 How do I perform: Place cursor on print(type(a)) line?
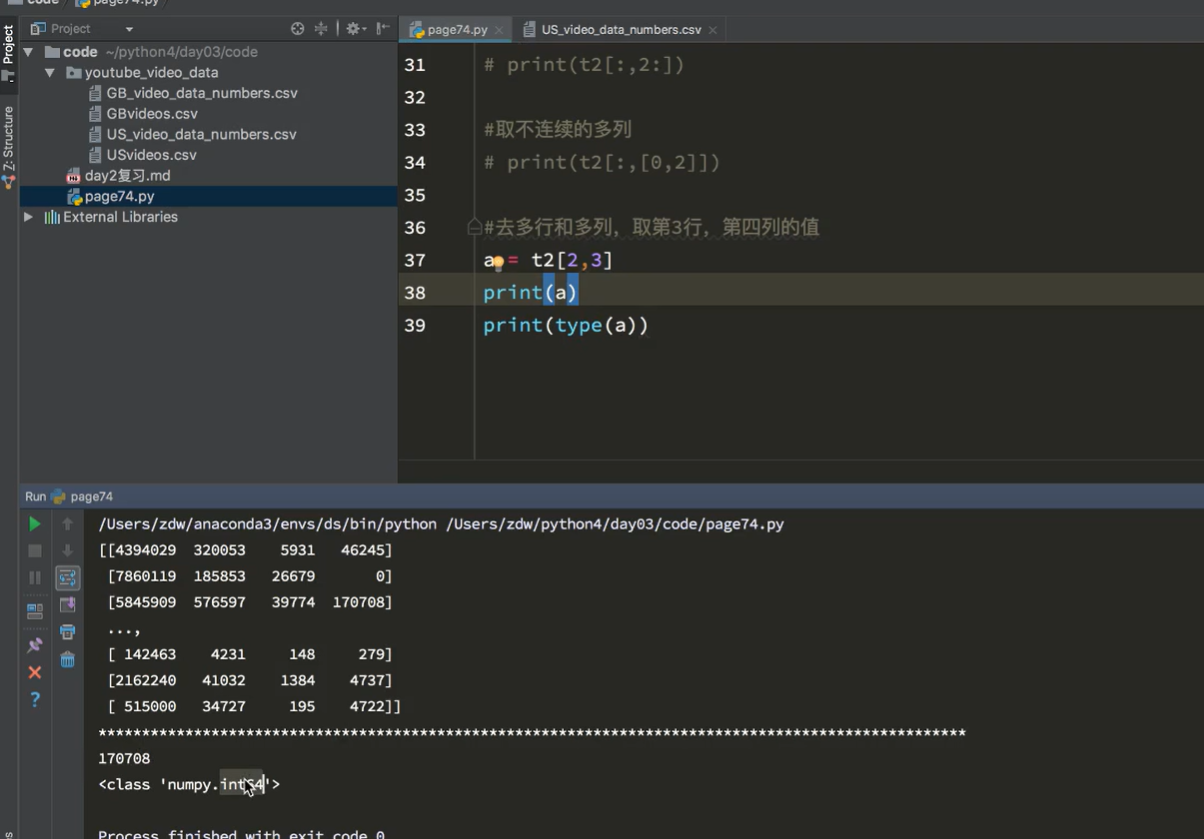pyautogui.click(x=566, y=325)
